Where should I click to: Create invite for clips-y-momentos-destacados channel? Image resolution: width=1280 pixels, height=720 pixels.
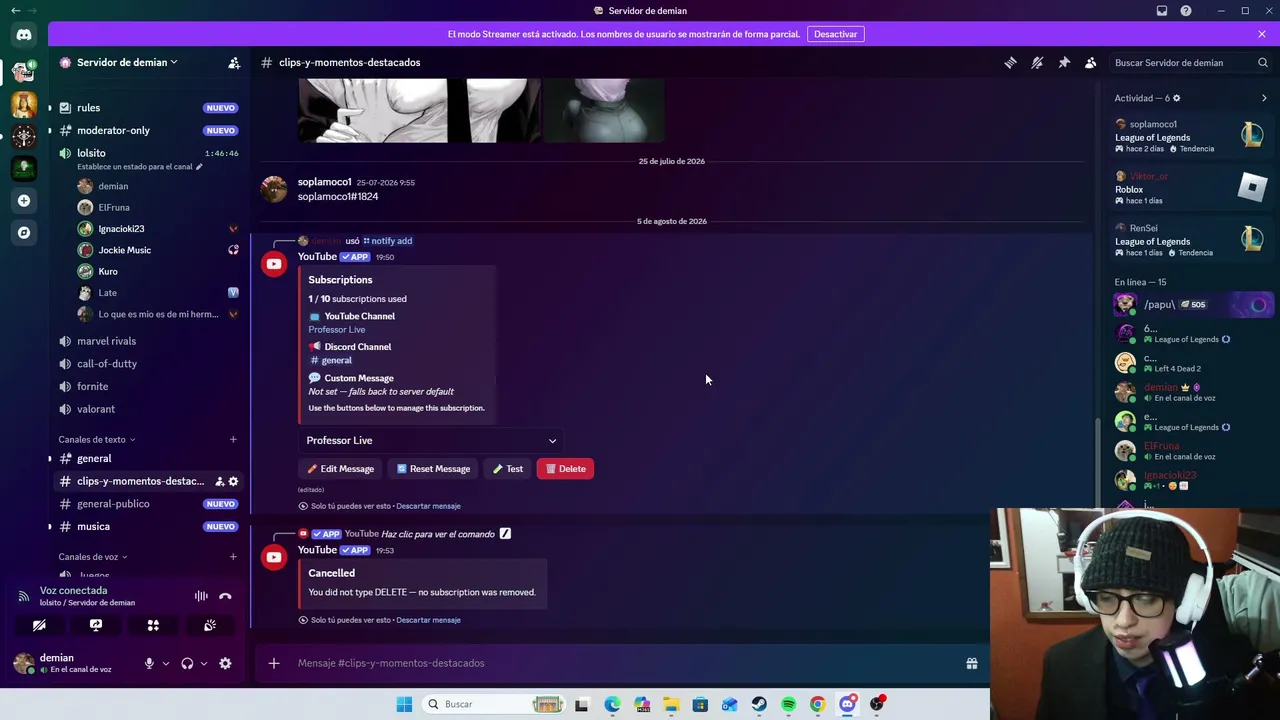coord(219,481)
